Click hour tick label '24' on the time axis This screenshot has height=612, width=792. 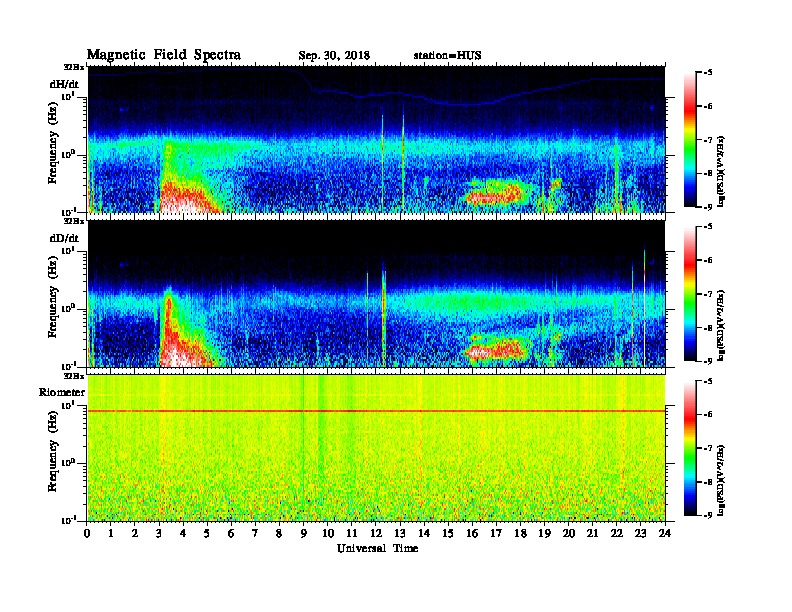(x=665, y=534)
